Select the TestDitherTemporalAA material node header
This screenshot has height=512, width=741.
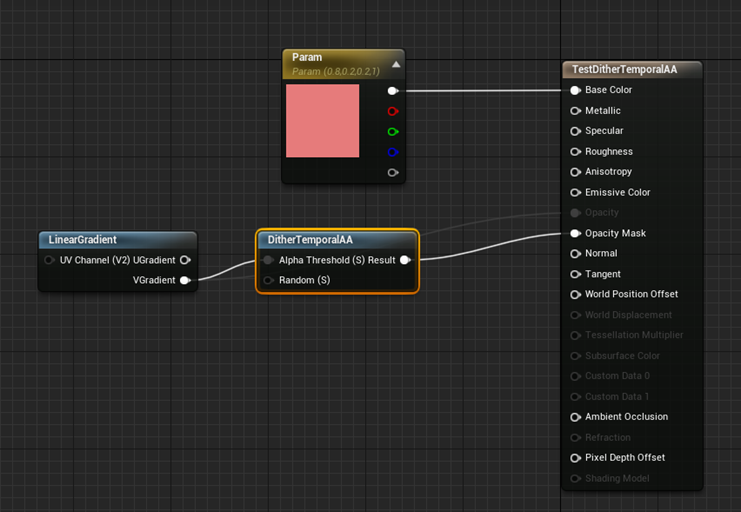(632, 69)
